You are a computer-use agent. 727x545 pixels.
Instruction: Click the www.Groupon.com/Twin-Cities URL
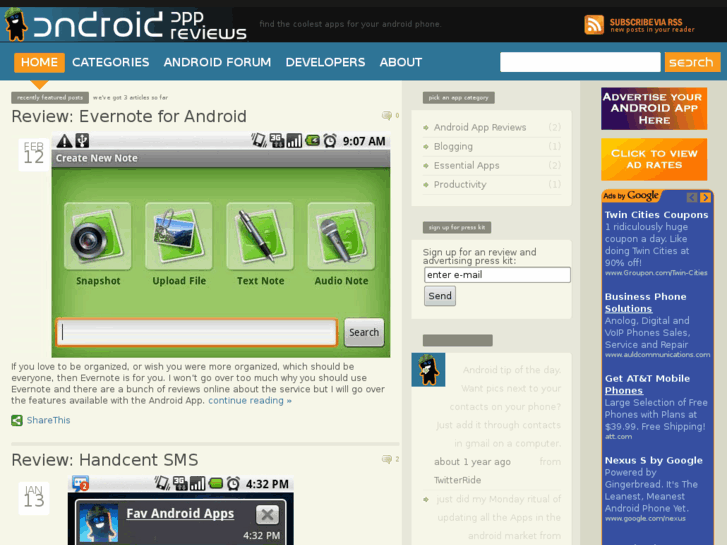(656, 273)
